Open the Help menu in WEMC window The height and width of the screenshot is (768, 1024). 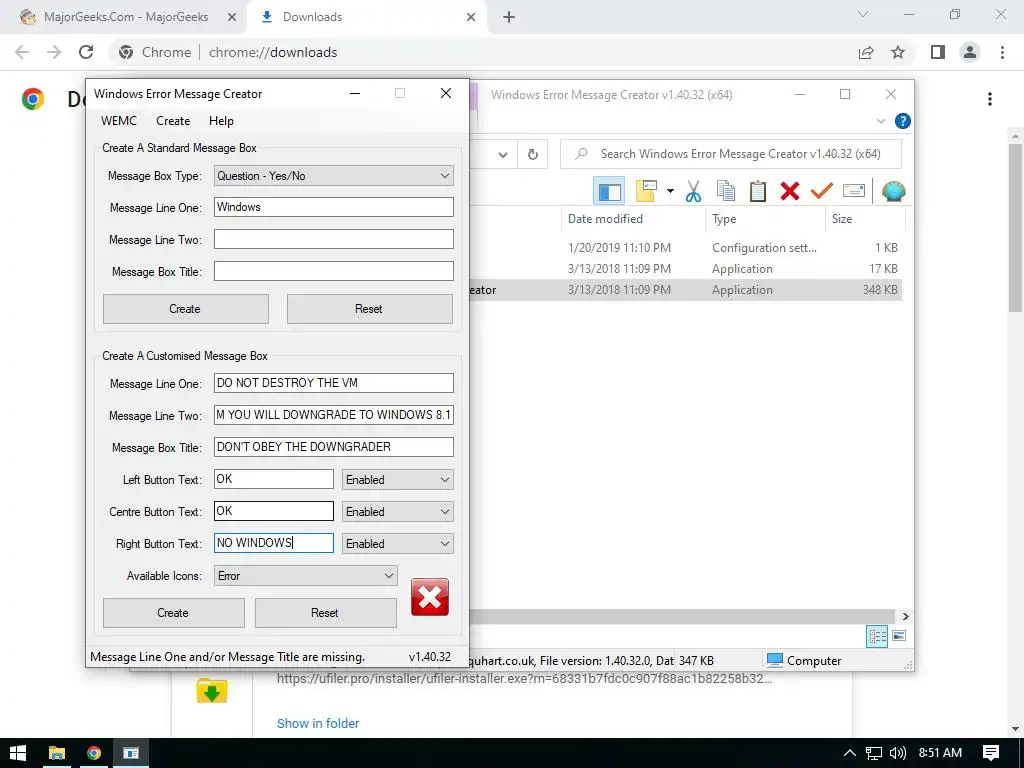coord(221,121)
